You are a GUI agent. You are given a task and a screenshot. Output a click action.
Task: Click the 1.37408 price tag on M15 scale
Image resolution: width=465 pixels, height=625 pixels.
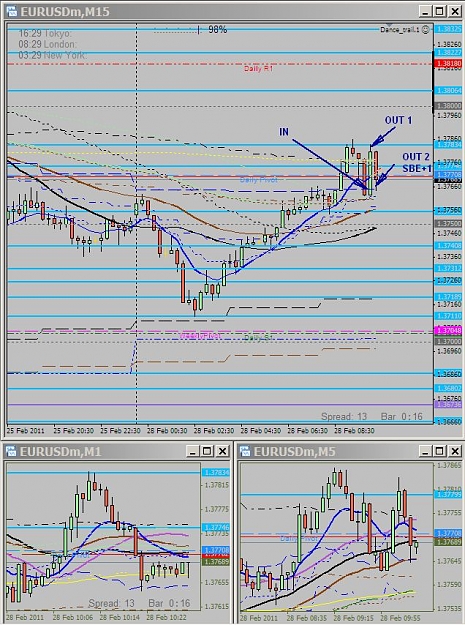(x=448, y=246)
